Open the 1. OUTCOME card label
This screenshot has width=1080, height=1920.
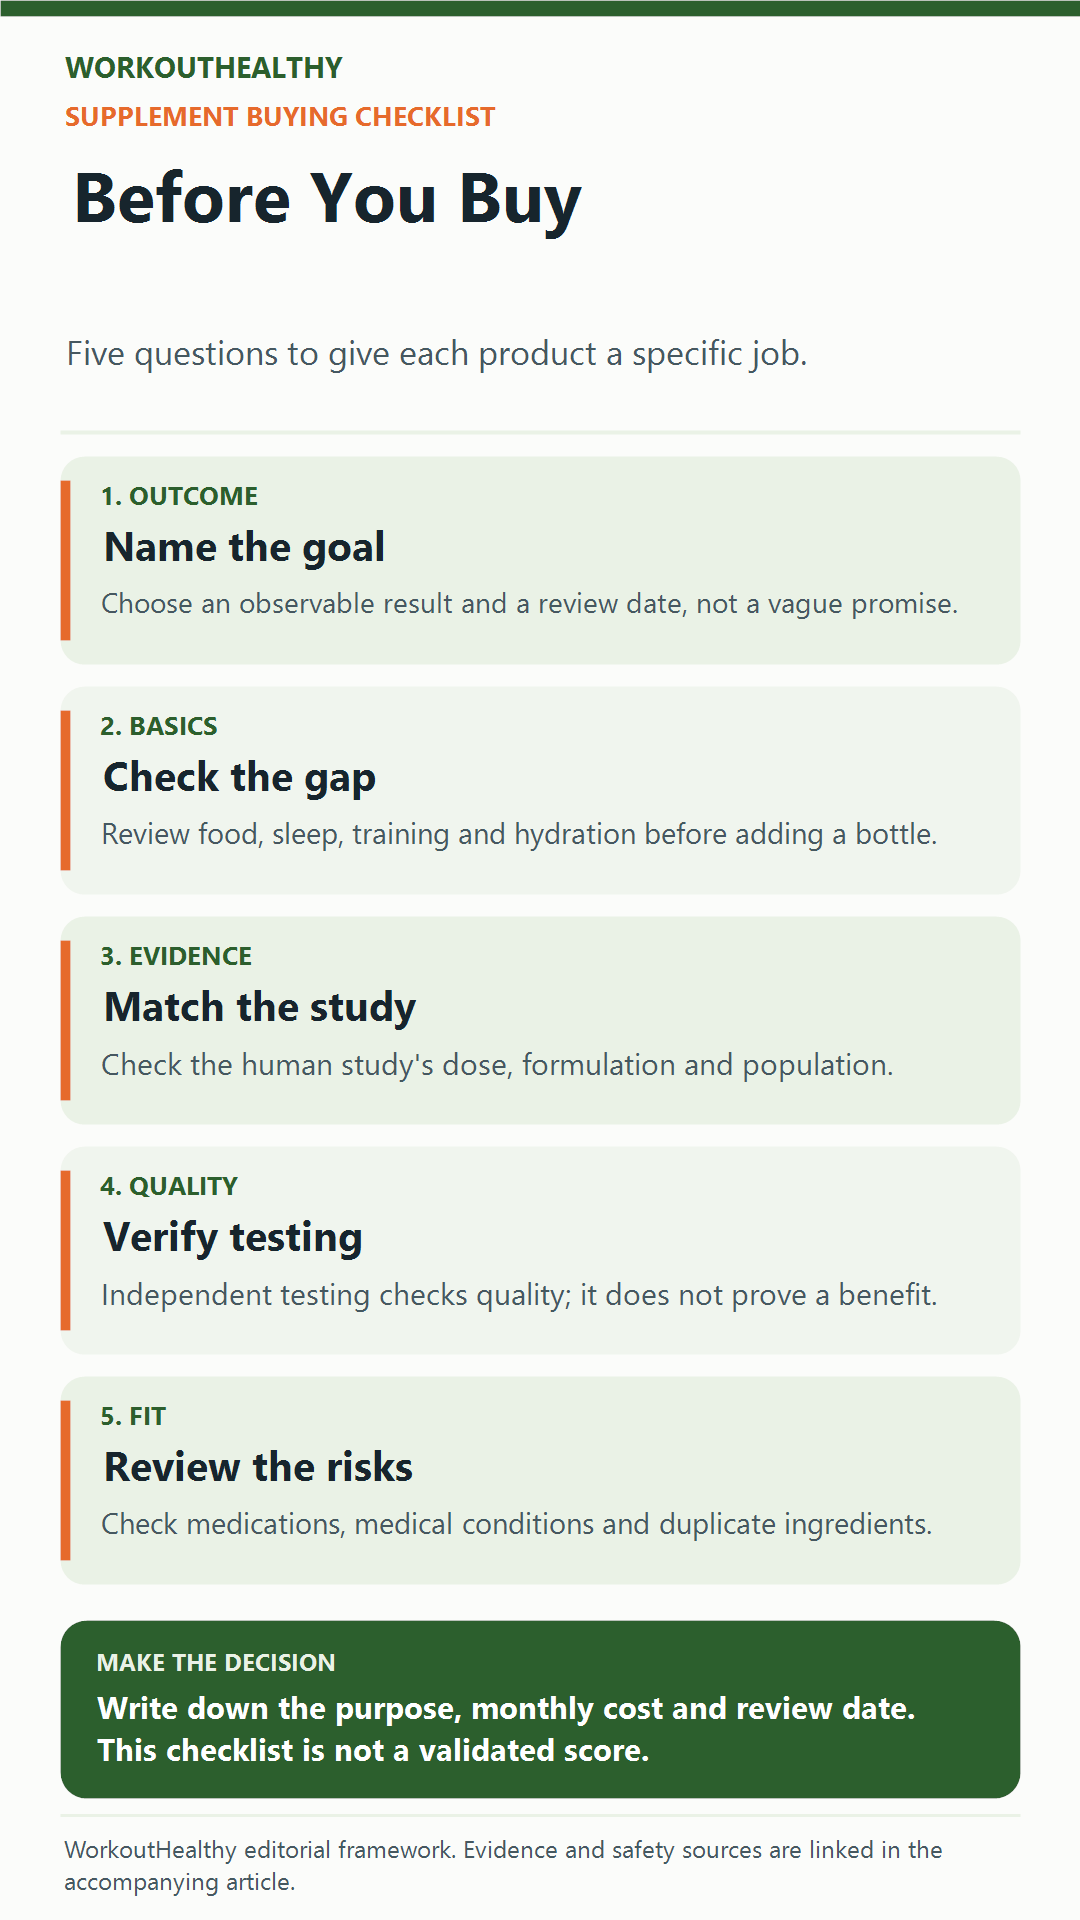(x=179, y=496)
